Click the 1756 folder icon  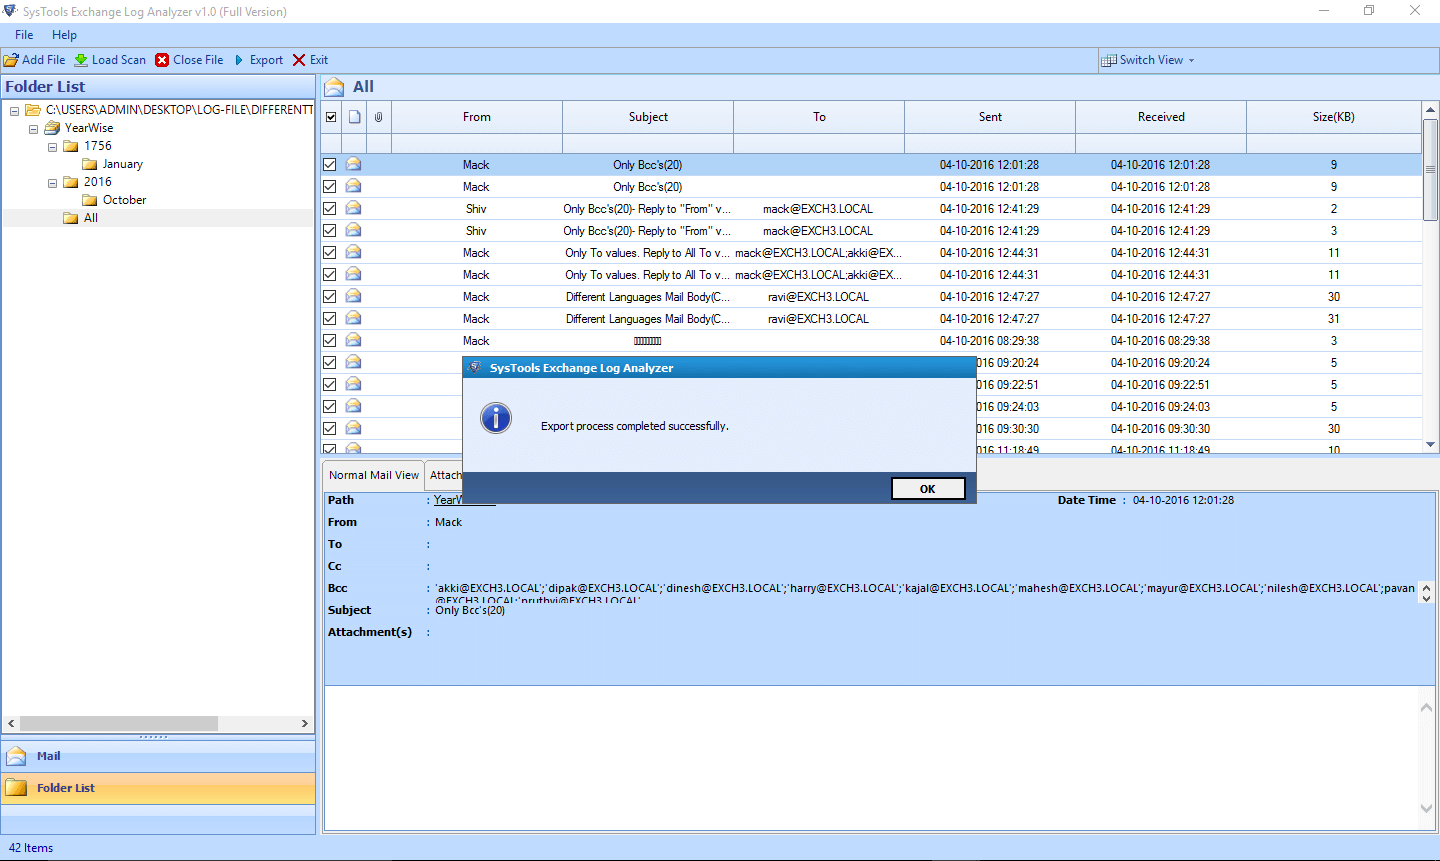[x=71, y=146]
